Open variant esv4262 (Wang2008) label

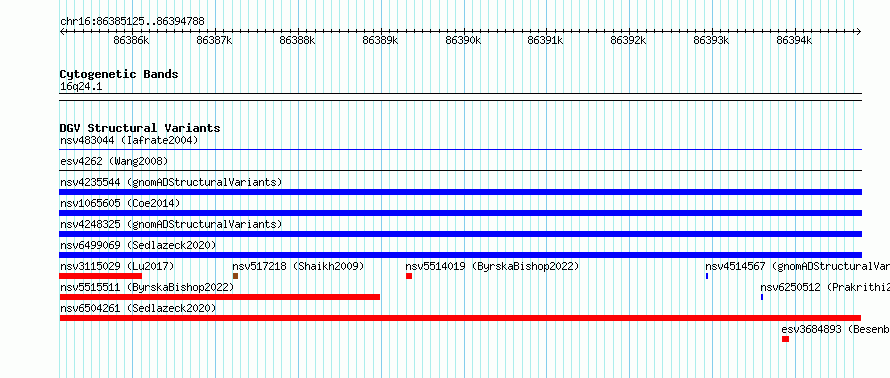coord(114,161)
